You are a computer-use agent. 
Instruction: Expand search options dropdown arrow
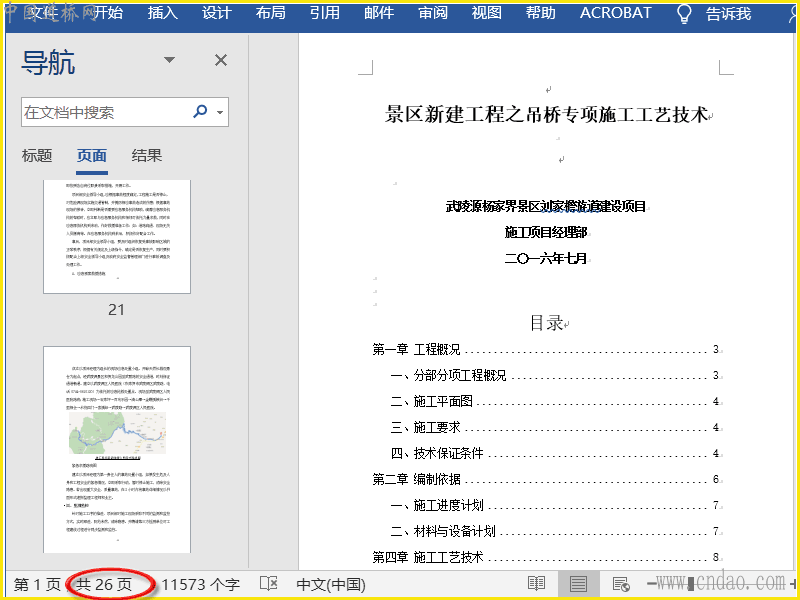pos(220,112)
